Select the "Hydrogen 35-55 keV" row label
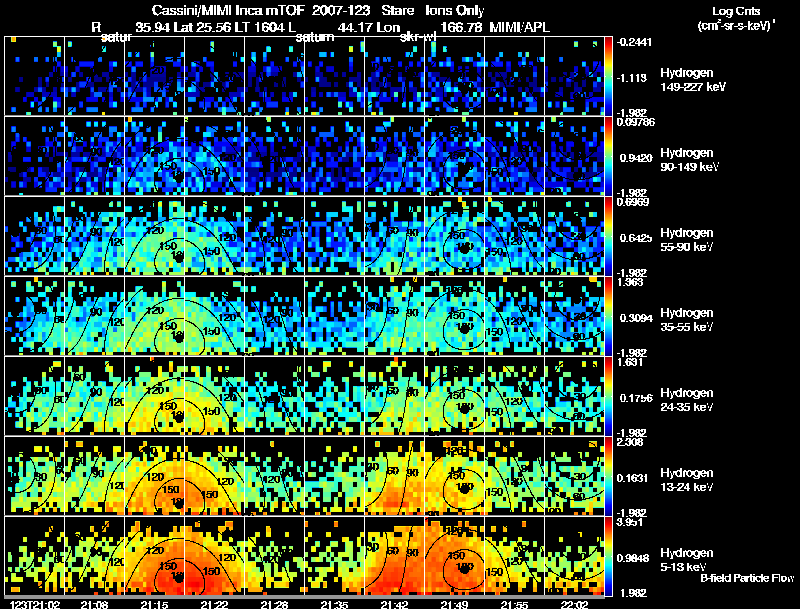This screenshot has height=609, width=800. coord(687,320)
